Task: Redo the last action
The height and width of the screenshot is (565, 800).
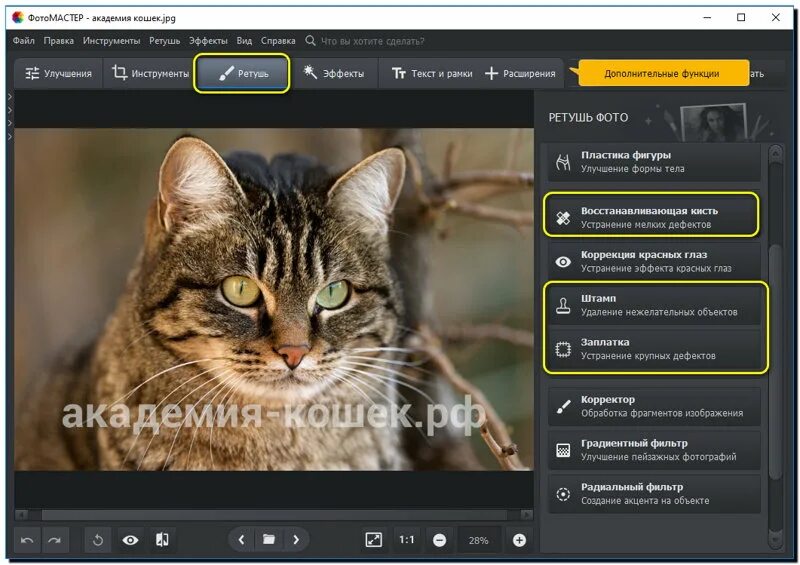Action: coord(55,540)
